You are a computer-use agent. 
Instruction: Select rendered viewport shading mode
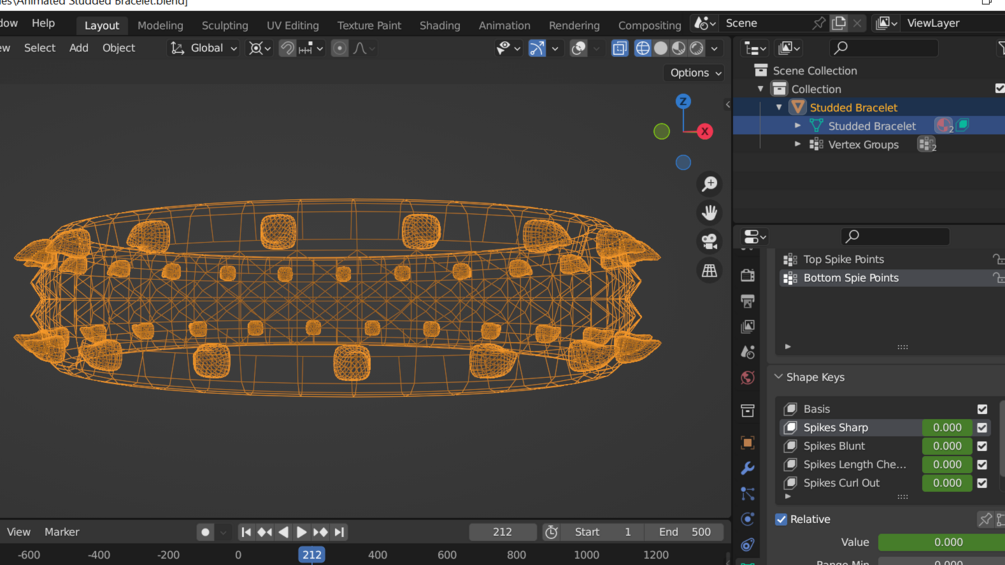[x=696, y=48]
